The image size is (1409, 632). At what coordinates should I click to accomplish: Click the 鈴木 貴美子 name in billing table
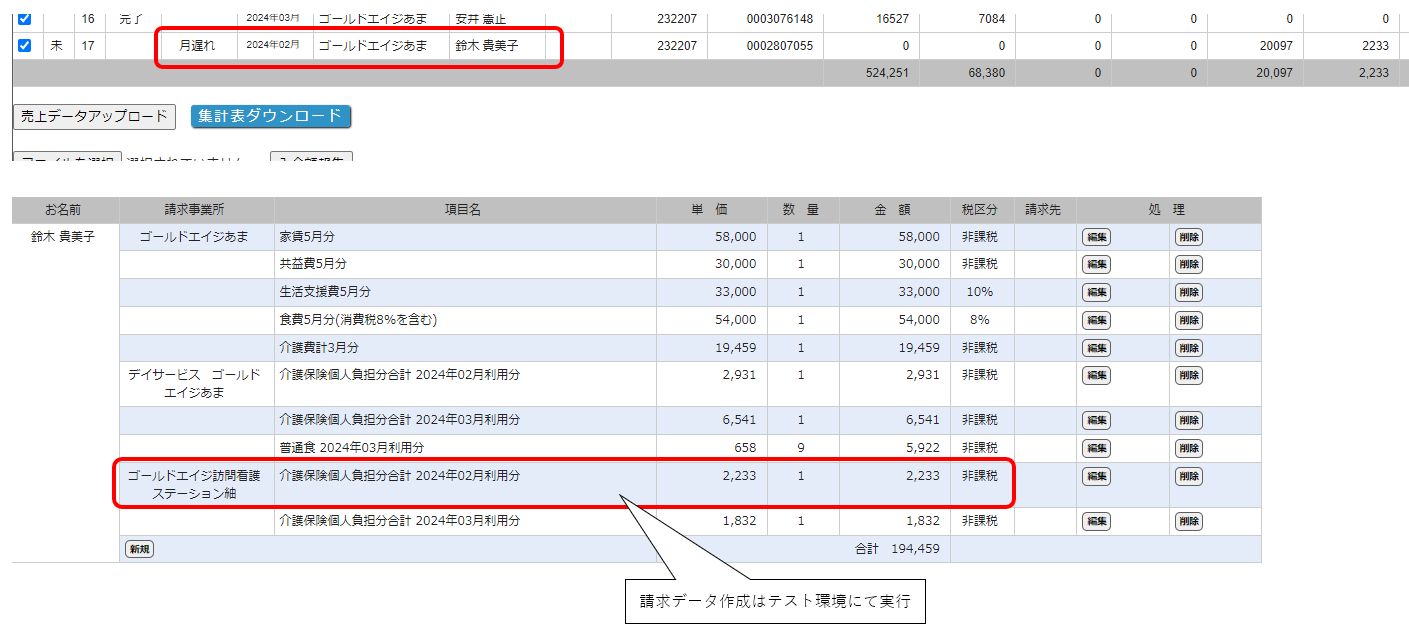click(64, 237)
